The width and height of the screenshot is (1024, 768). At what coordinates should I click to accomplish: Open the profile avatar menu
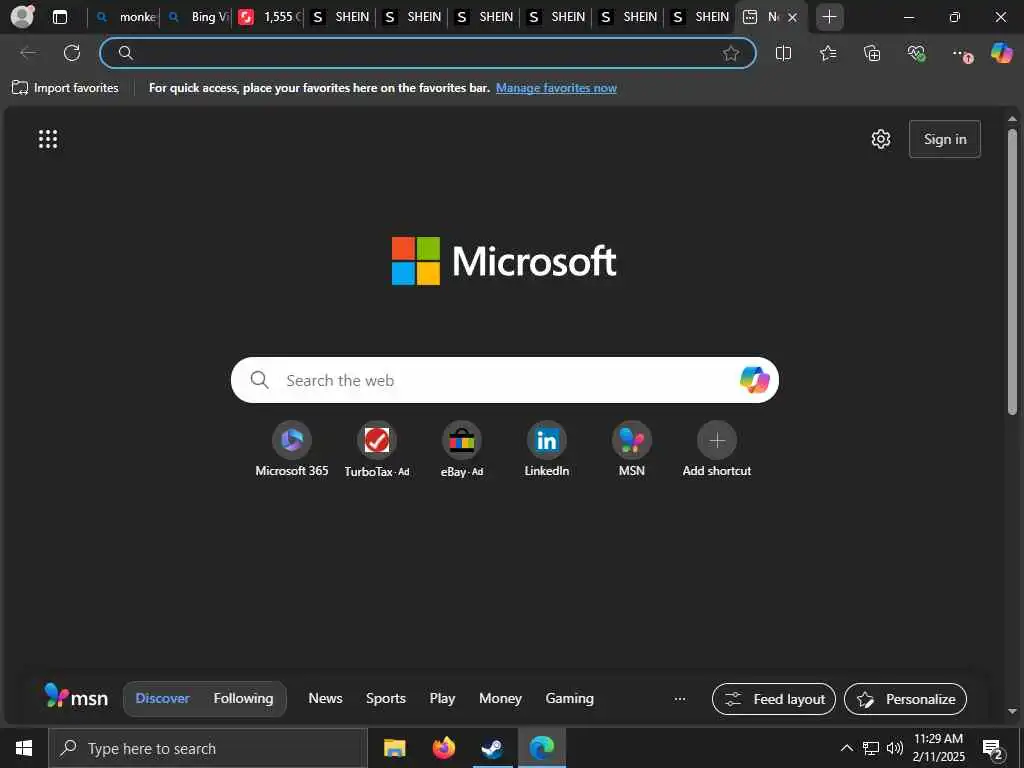[x=23, y=16]
